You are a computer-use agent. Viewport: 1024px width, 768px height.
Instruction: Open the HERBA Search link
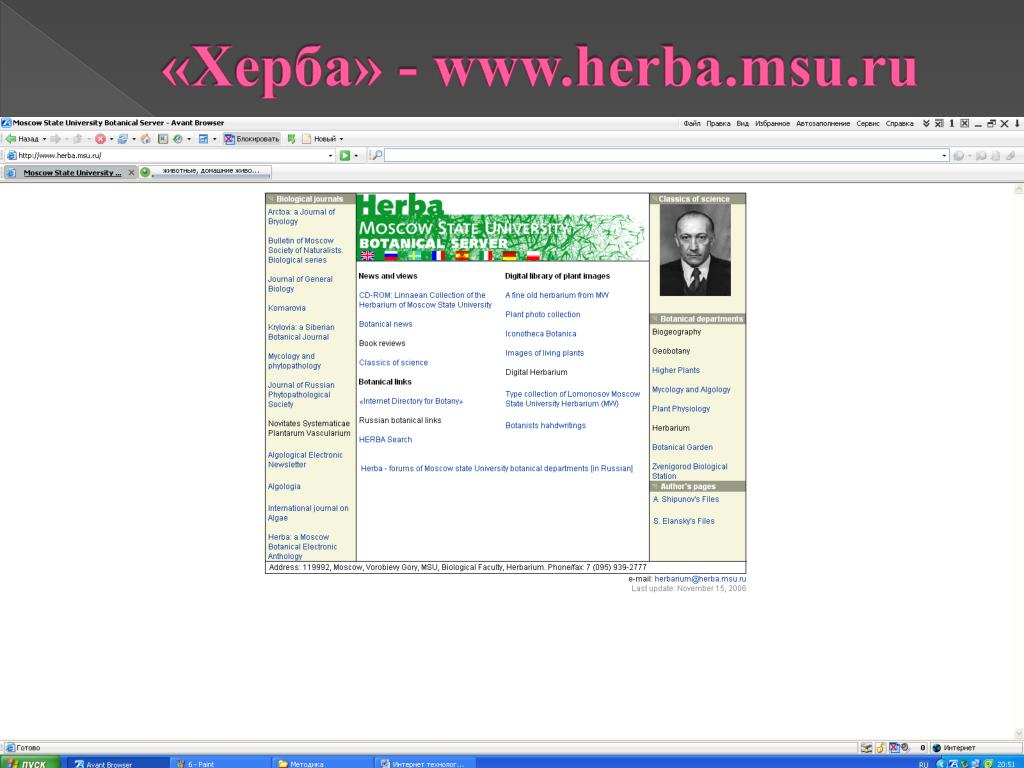(385, 440)
